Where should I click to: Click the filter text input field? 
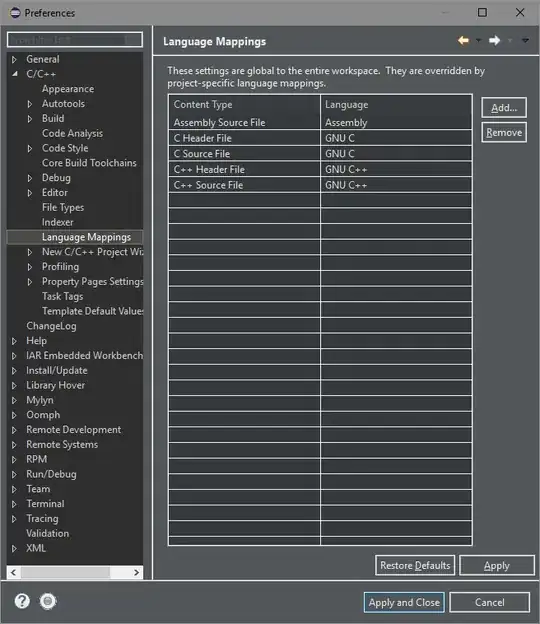[75, 40]
